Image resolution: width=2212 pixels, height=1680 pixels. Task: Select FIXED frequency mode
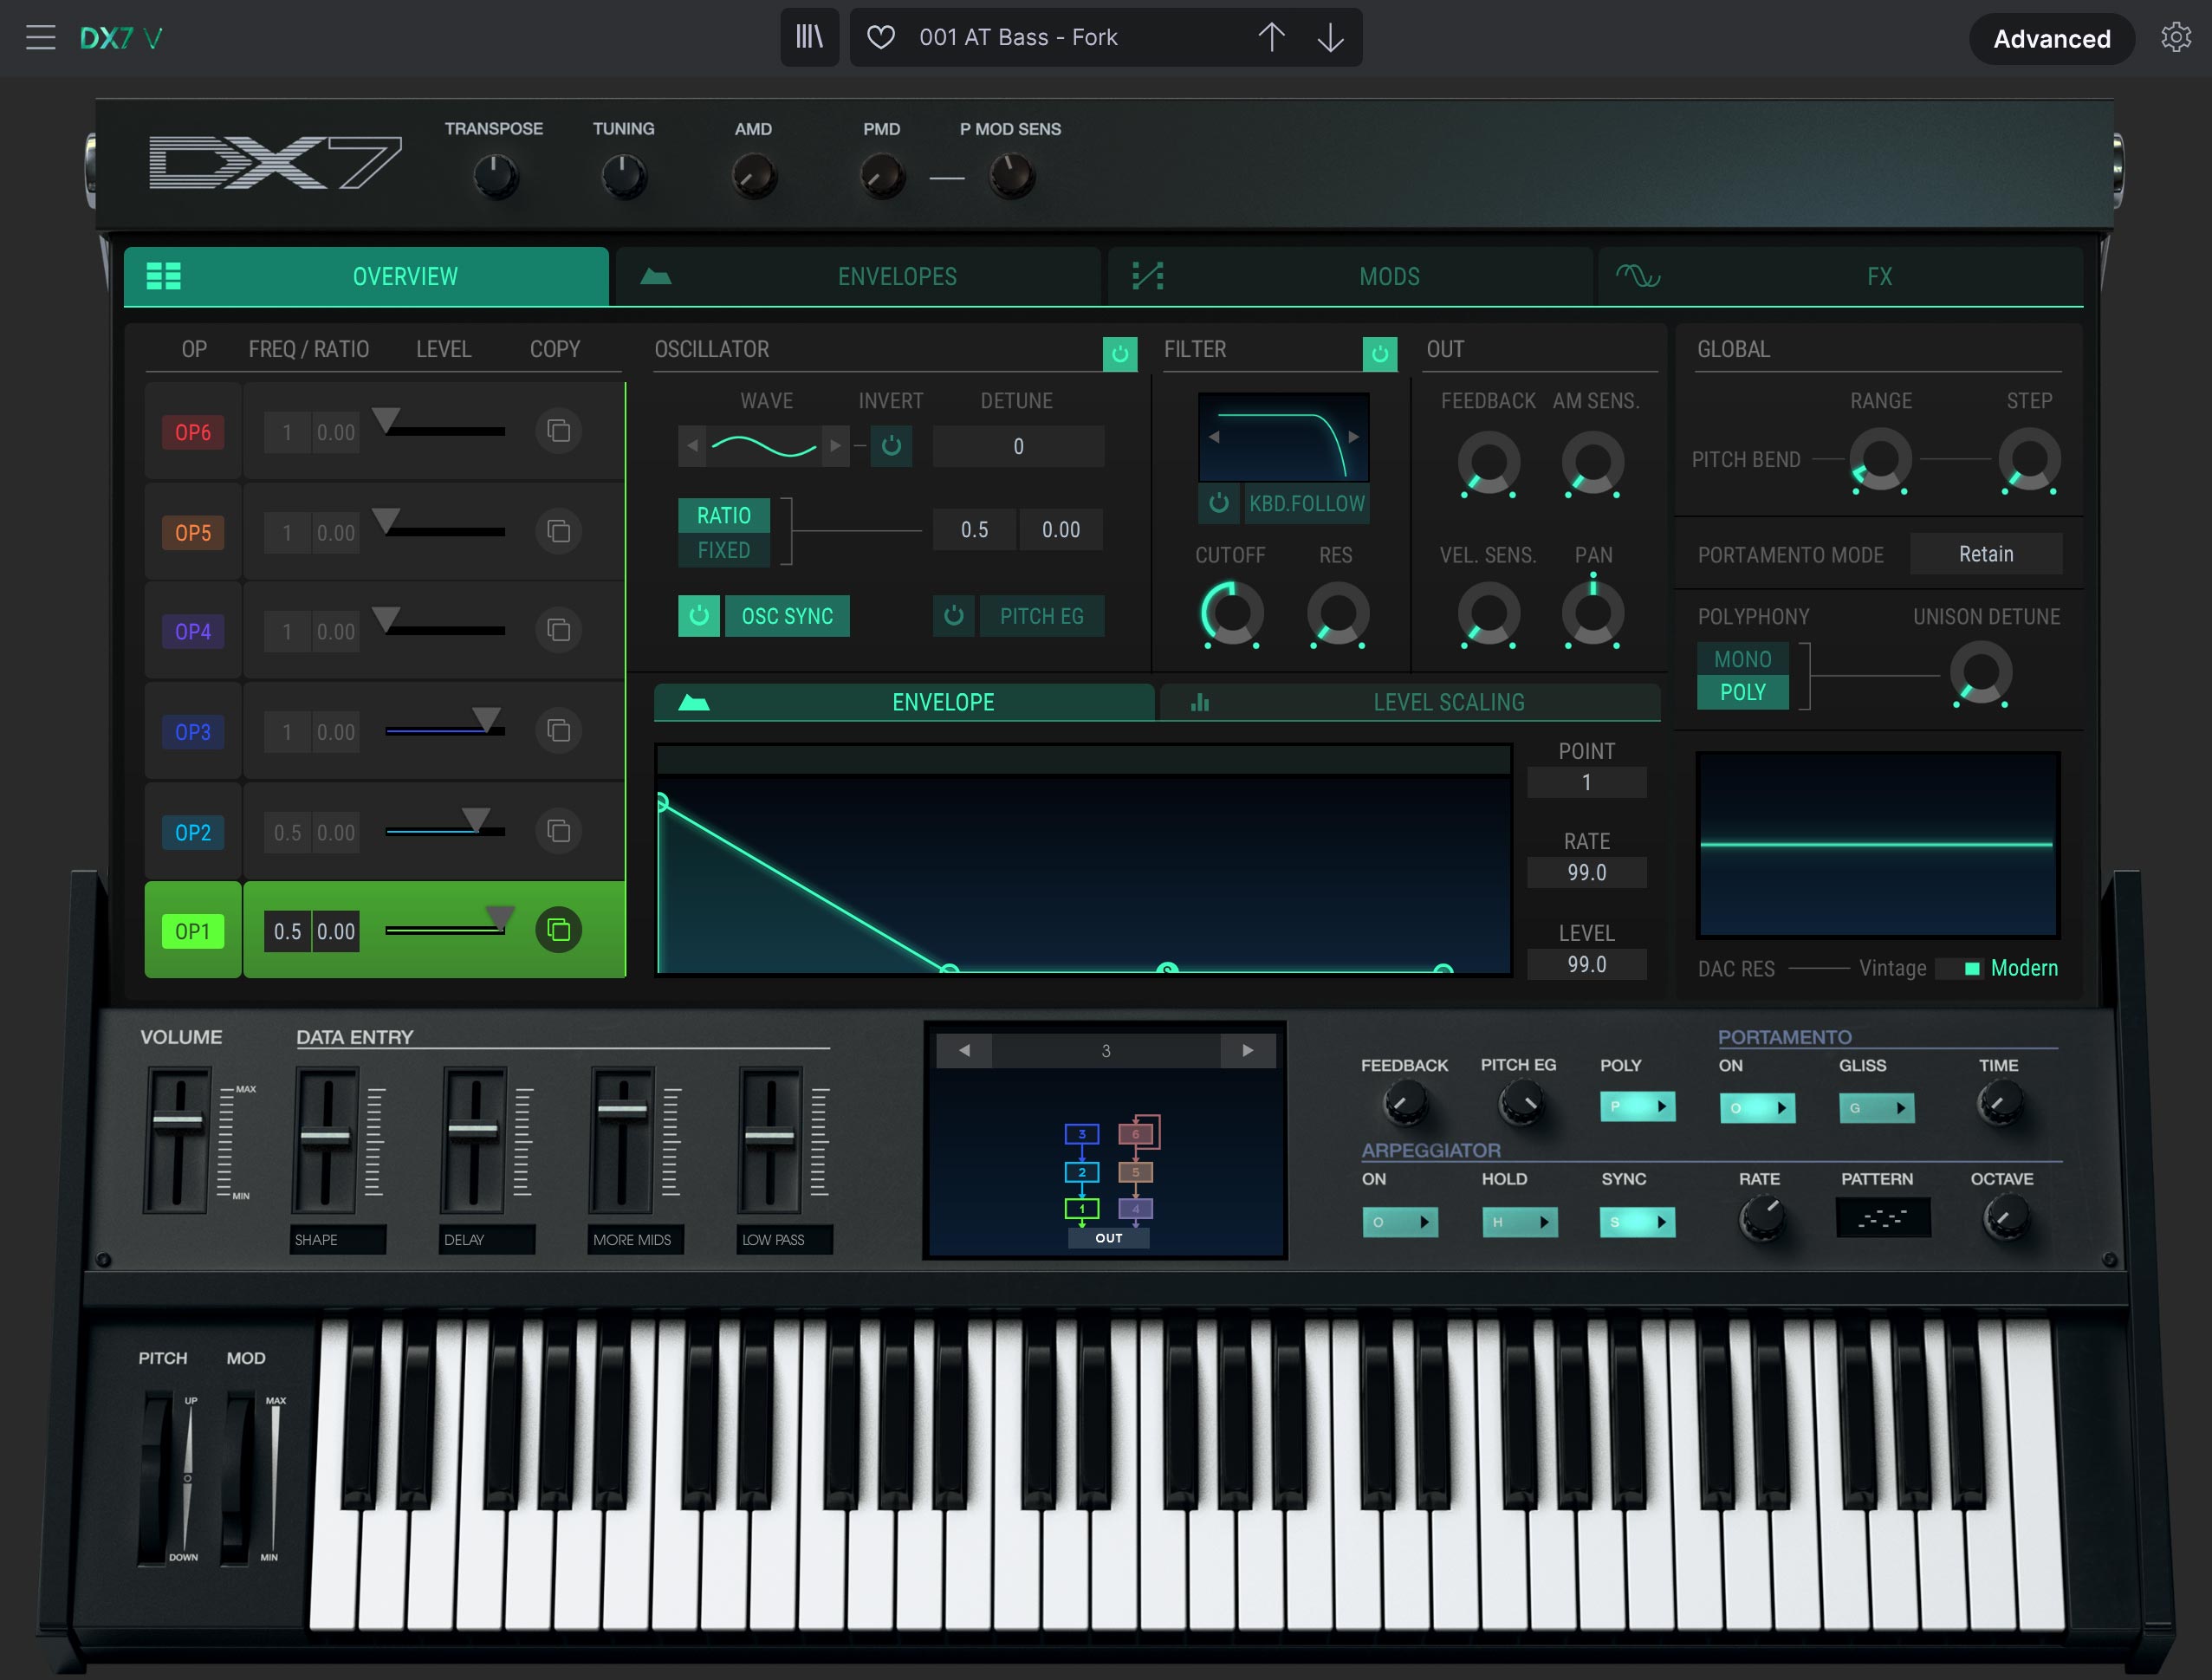(x=723, y=550)
